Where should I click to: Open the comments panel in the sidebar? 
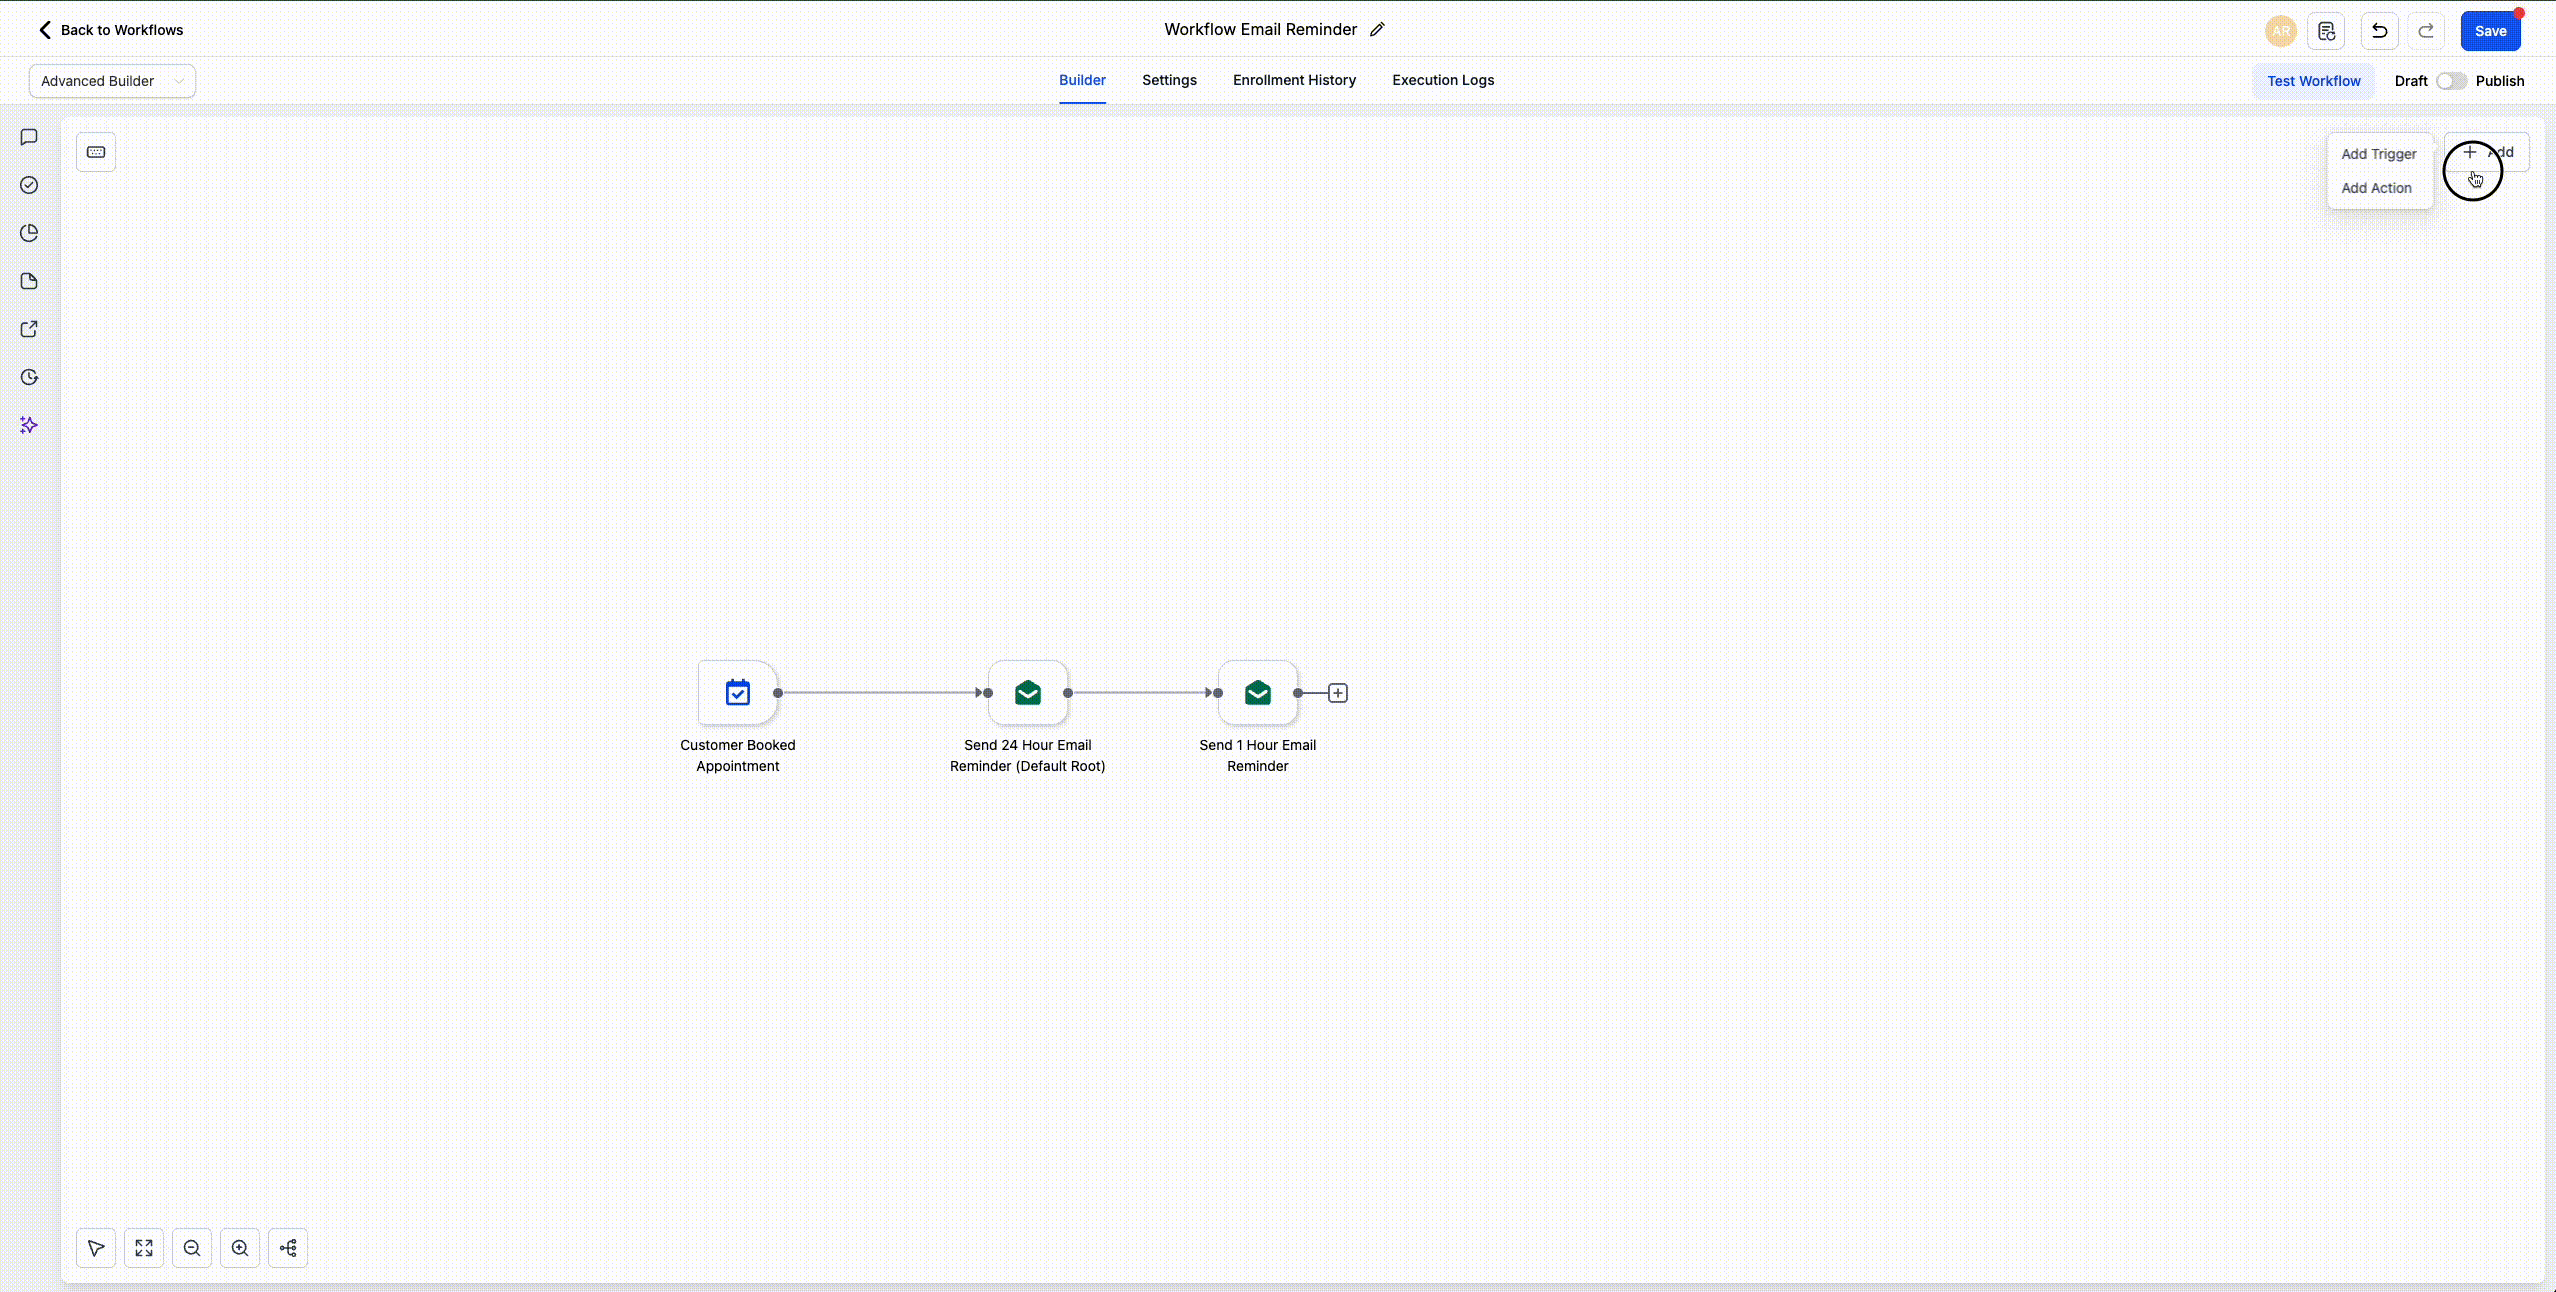click(x=29, y=137)
